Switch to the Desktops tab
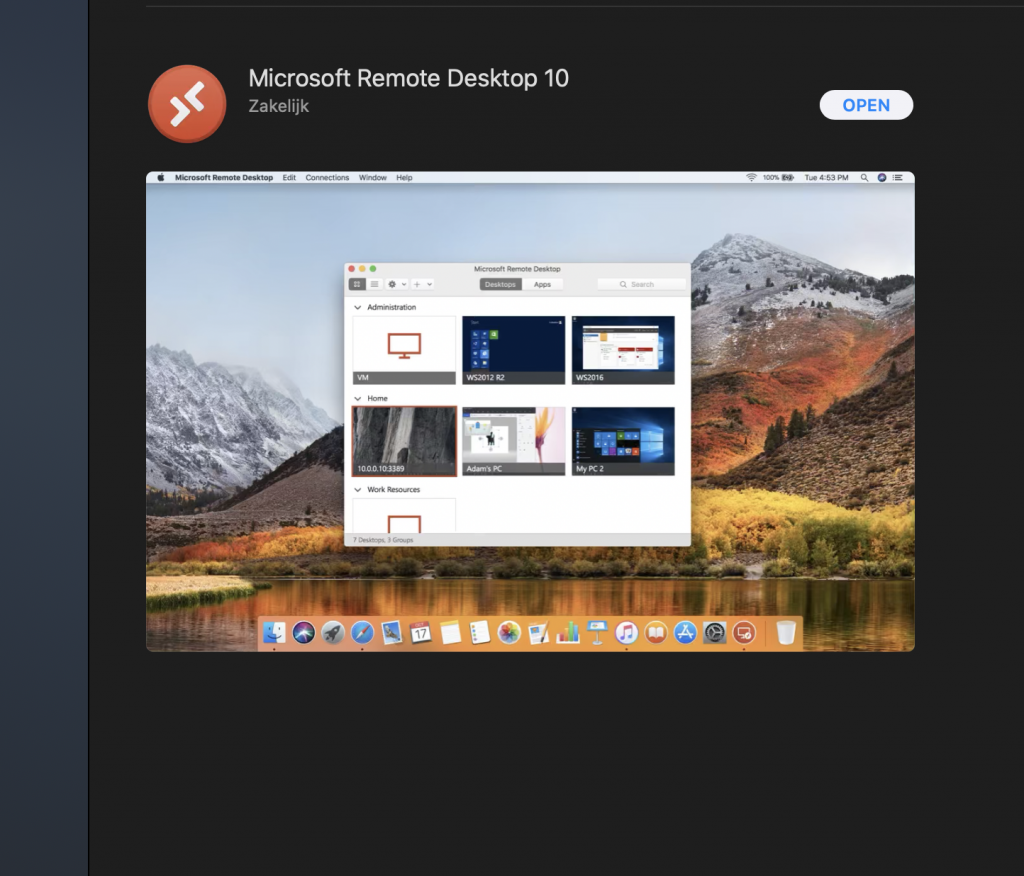This screenshot has height=876, width=1024. click(x=500, y=284)
